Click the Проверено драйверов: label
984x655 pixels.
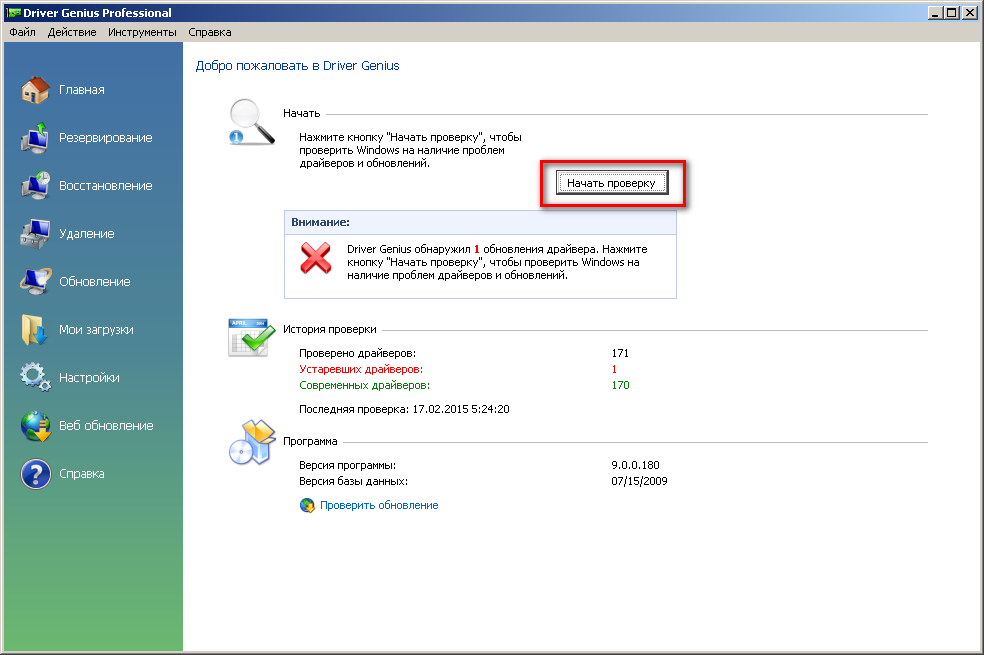point(357,353)
